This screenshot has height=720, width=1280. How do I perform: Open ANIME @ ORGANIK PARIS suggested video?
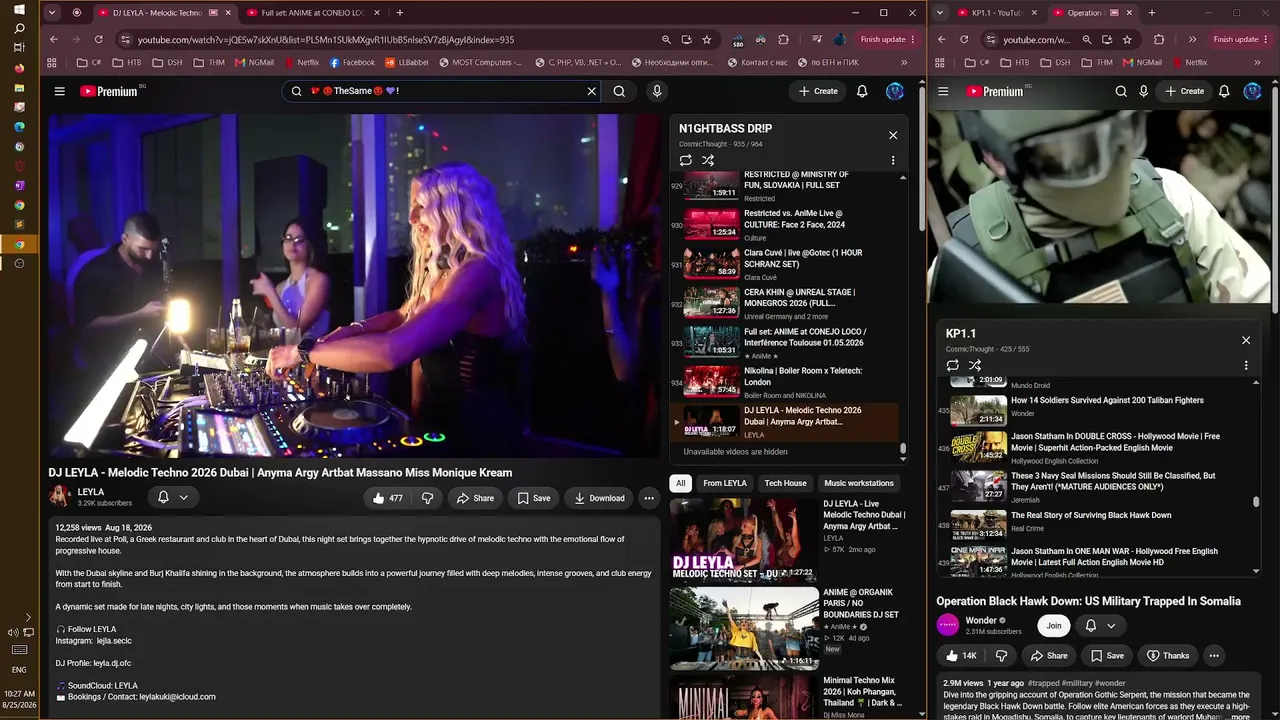click(788, 628)
